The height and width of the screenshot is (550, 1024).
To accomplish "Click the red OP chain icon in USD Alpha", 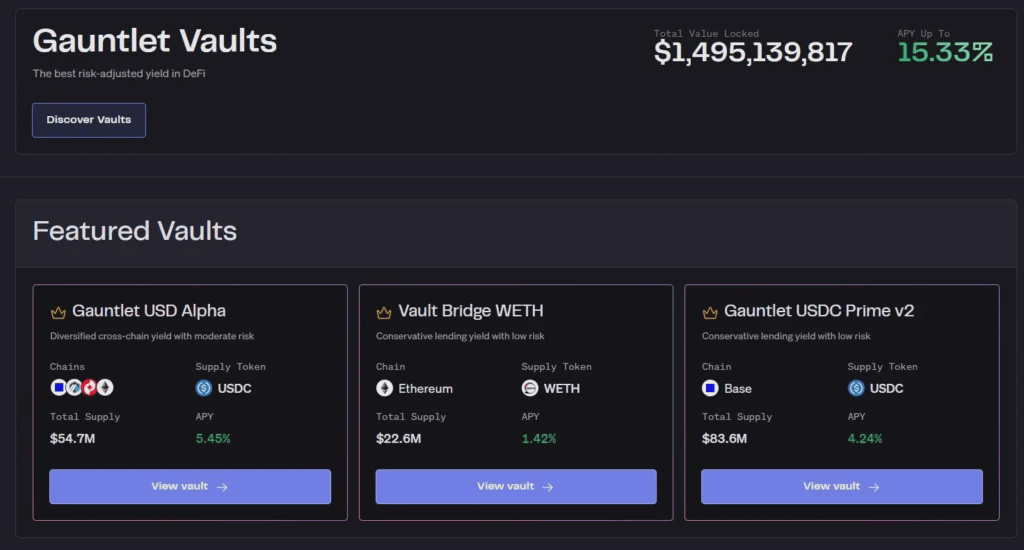I will tap(89, 388).
